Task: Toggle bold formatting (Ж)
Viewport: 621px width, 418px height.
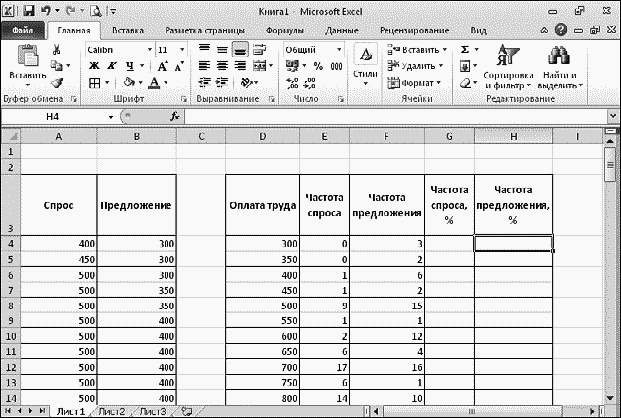Action: tap(93, 66)
